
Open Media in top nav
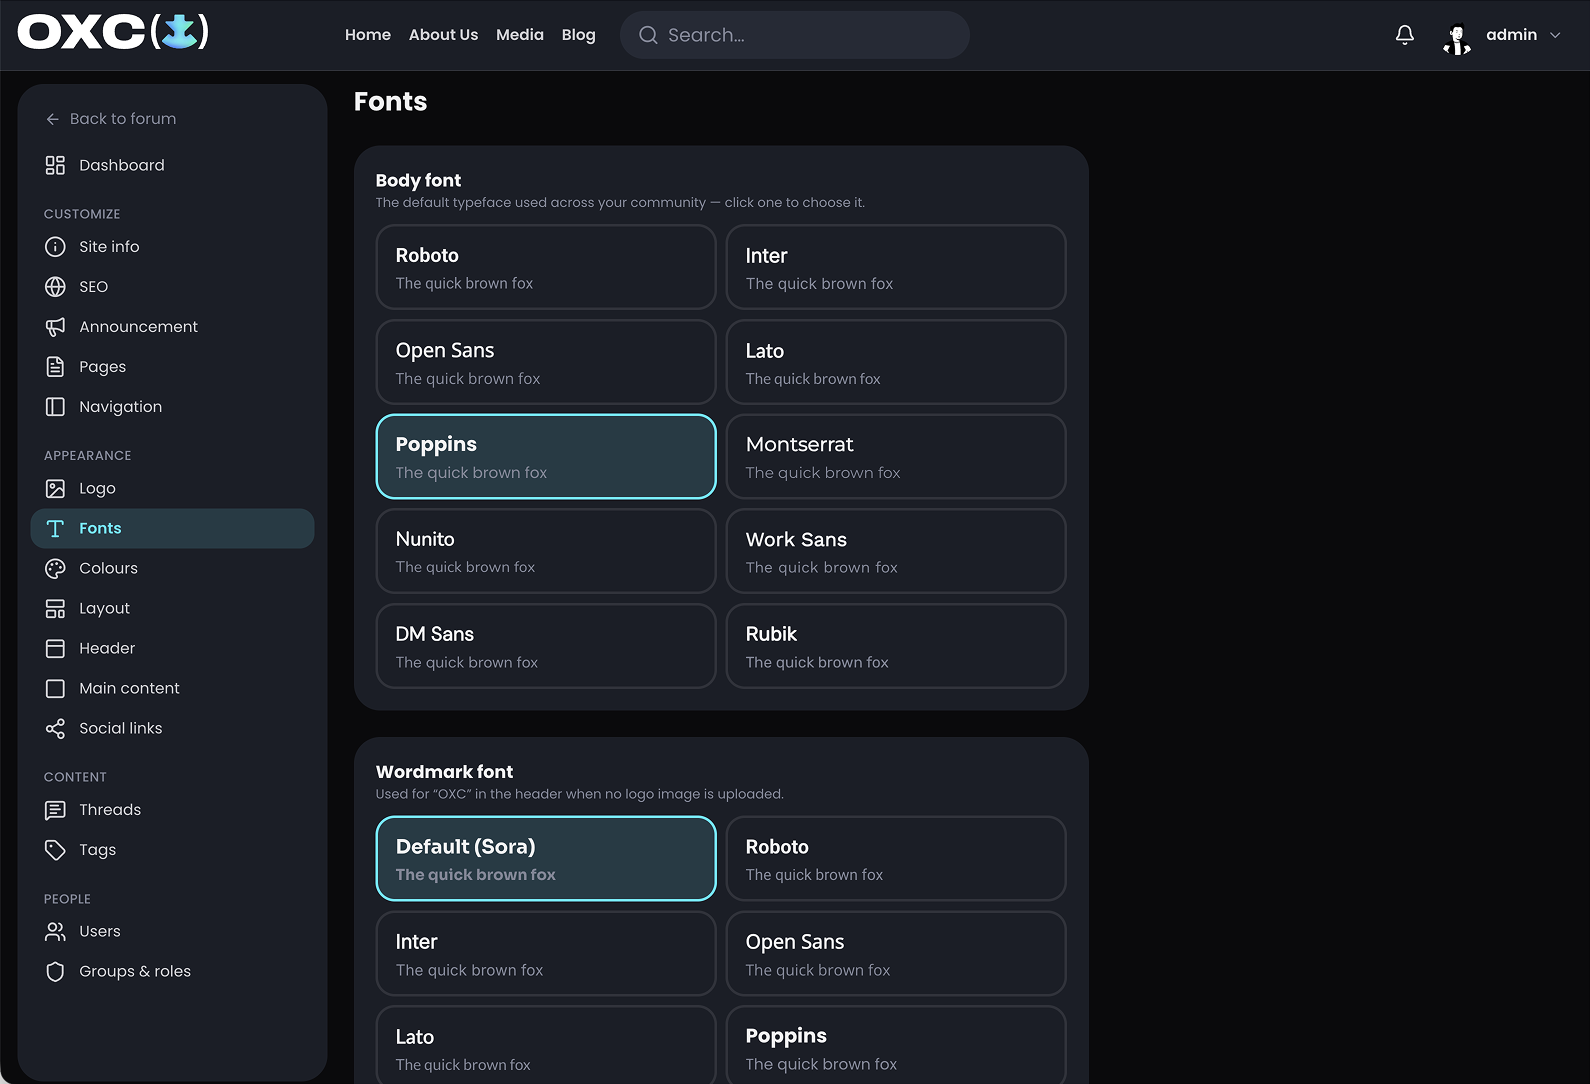pos(520,35)
